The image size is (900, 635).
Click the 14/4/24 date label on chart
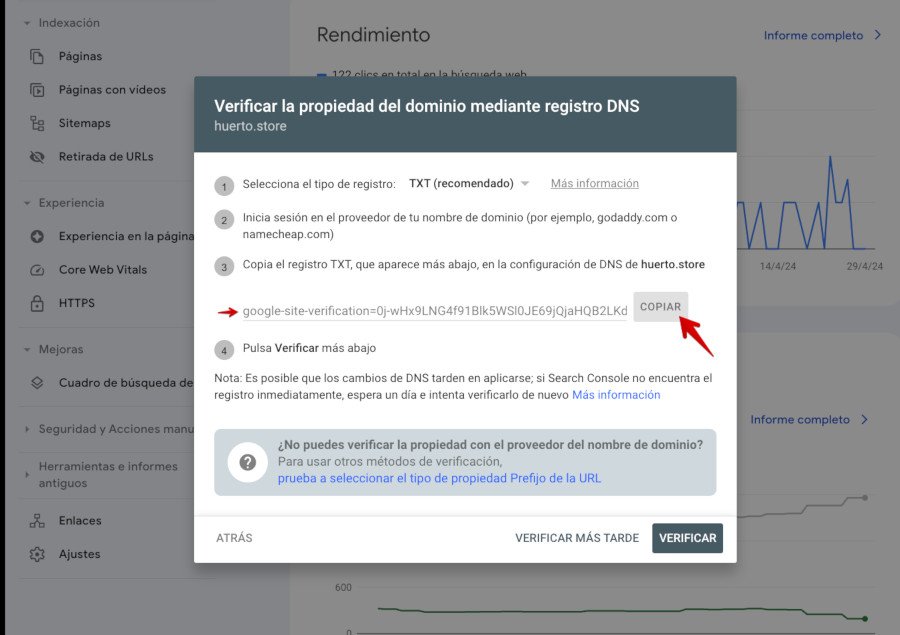[x=778, y=266]
